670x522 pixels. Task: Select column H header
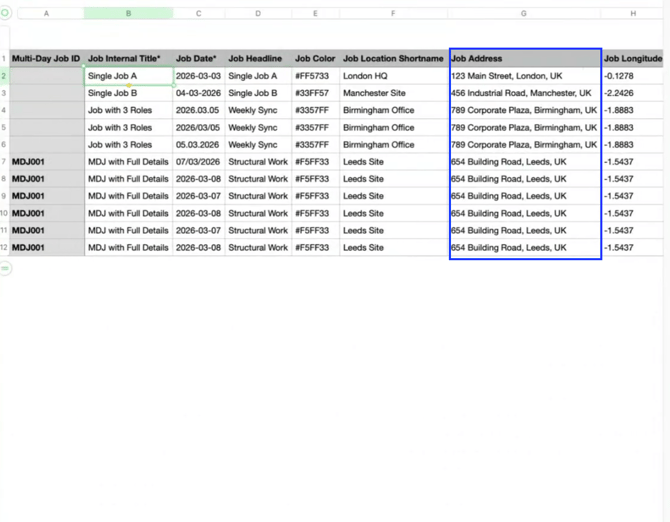coord(634,14)
